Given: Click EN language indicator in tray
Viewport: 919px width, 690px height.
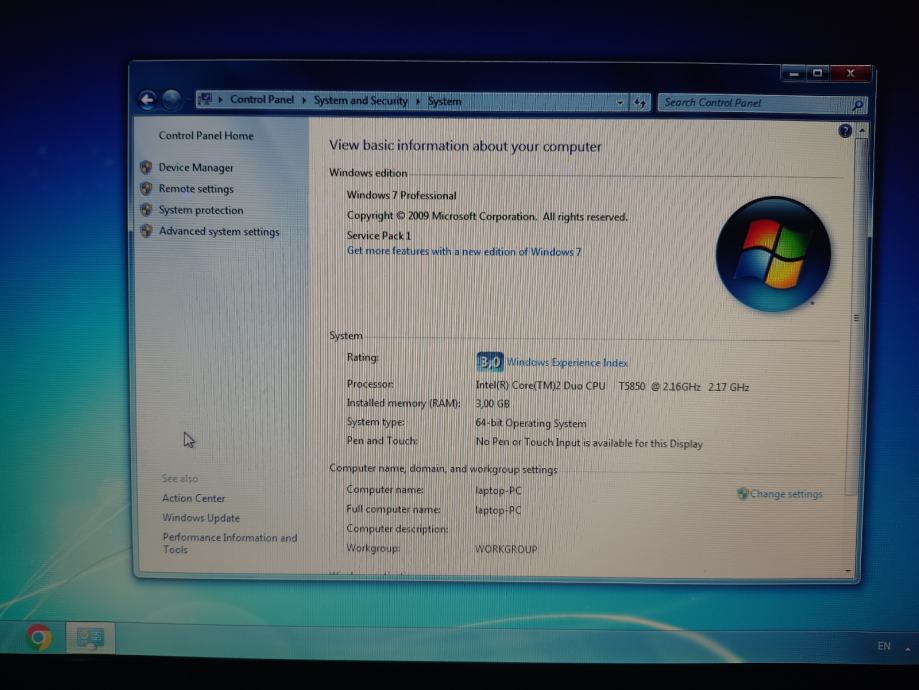Looking at the screenshot, I should (x=884, y=646).
